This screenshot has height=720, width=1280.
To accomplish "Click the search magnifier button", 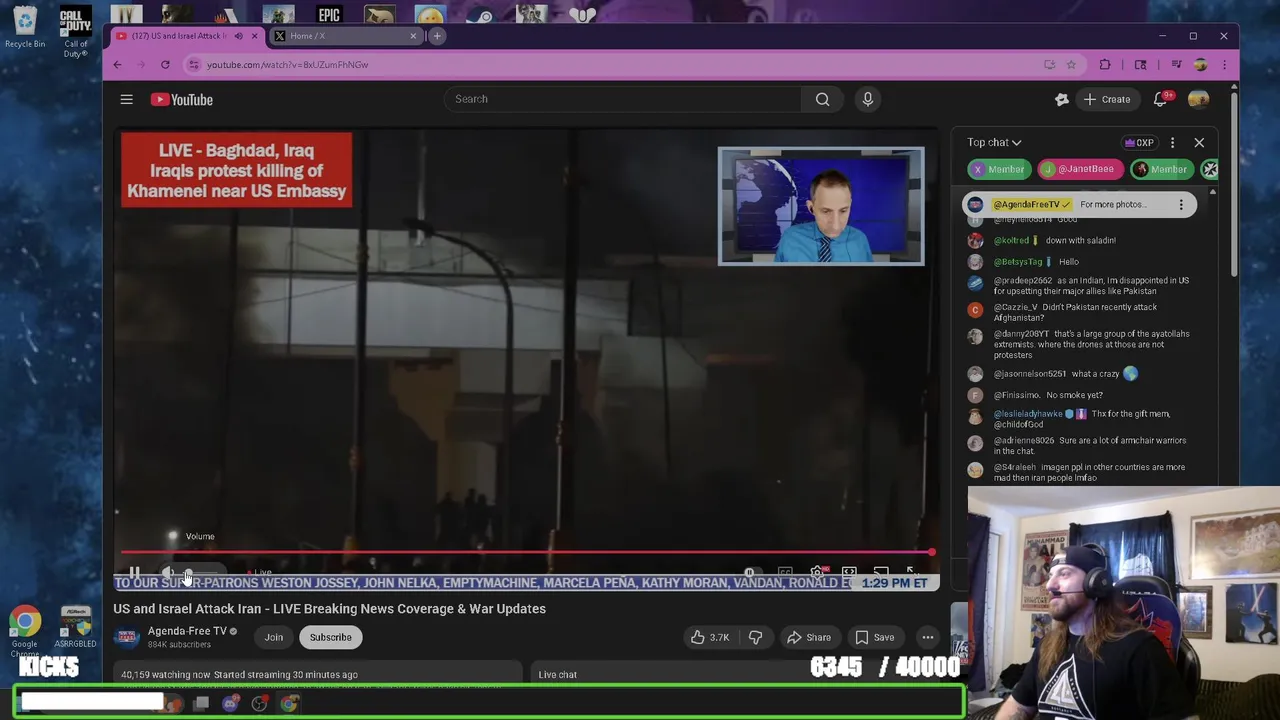I will click(x=822, y=99).
